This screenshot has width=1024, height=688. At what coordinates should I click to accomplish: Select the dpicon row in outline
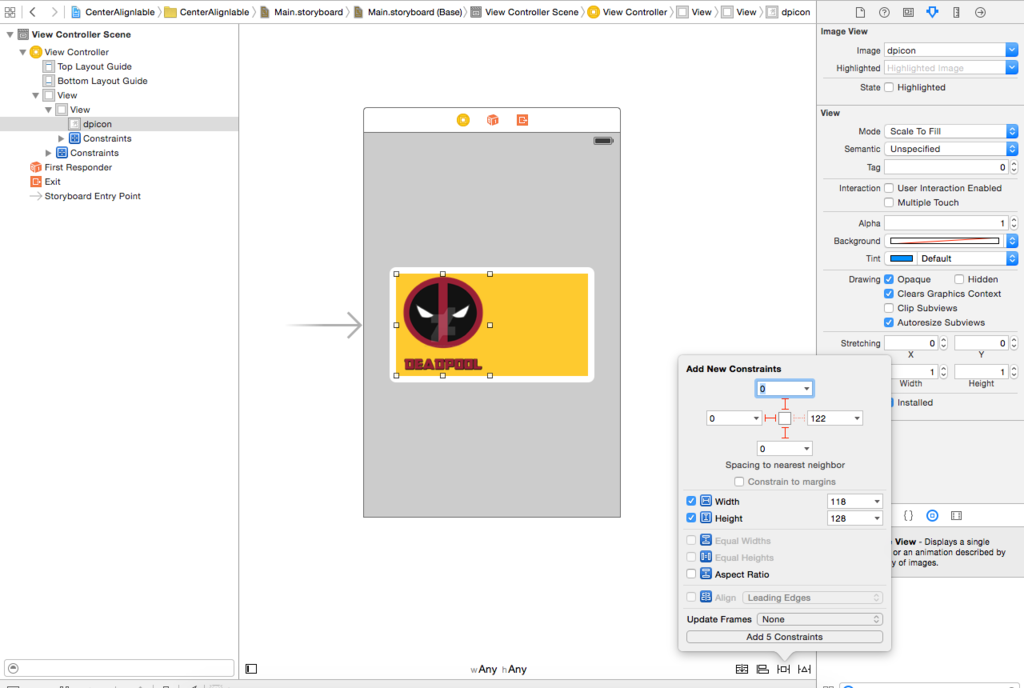(x=119, y=124)
